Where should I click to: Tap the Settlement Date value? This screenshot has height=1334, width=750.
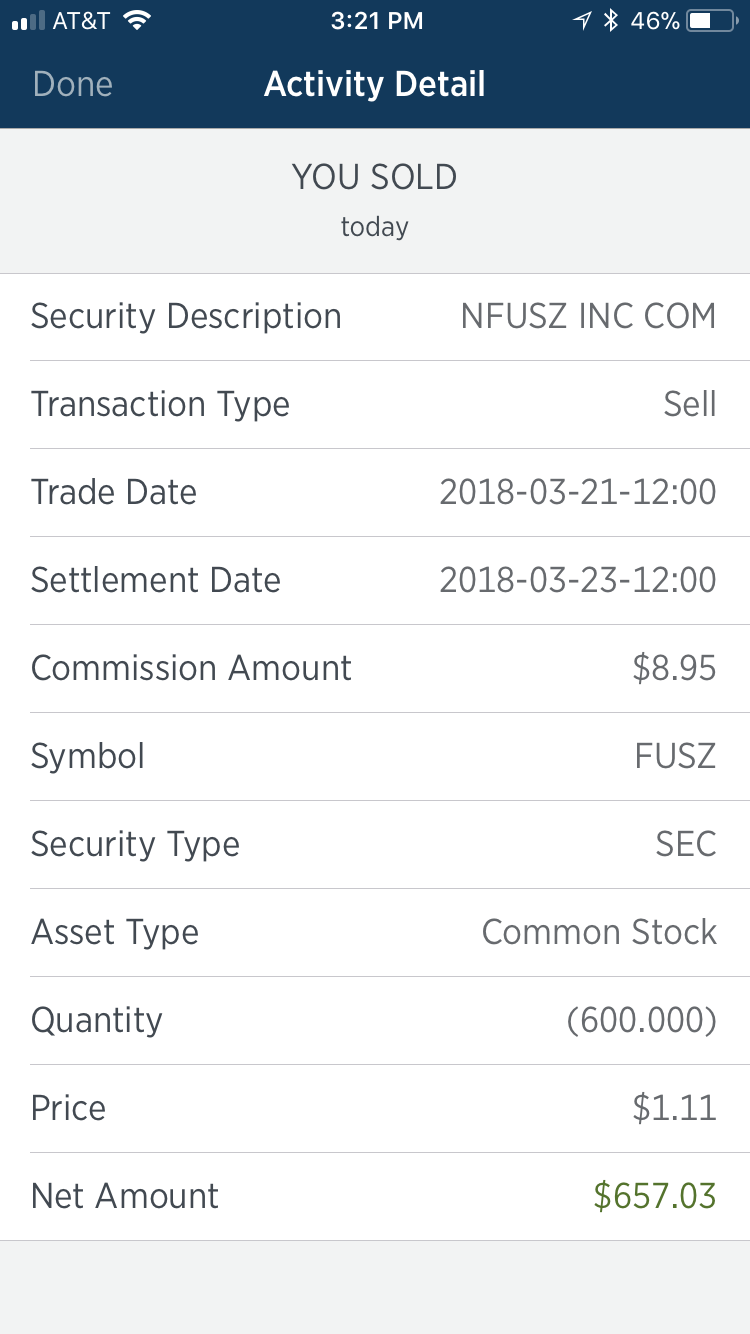pyautogui.click(x=578, y=581)
